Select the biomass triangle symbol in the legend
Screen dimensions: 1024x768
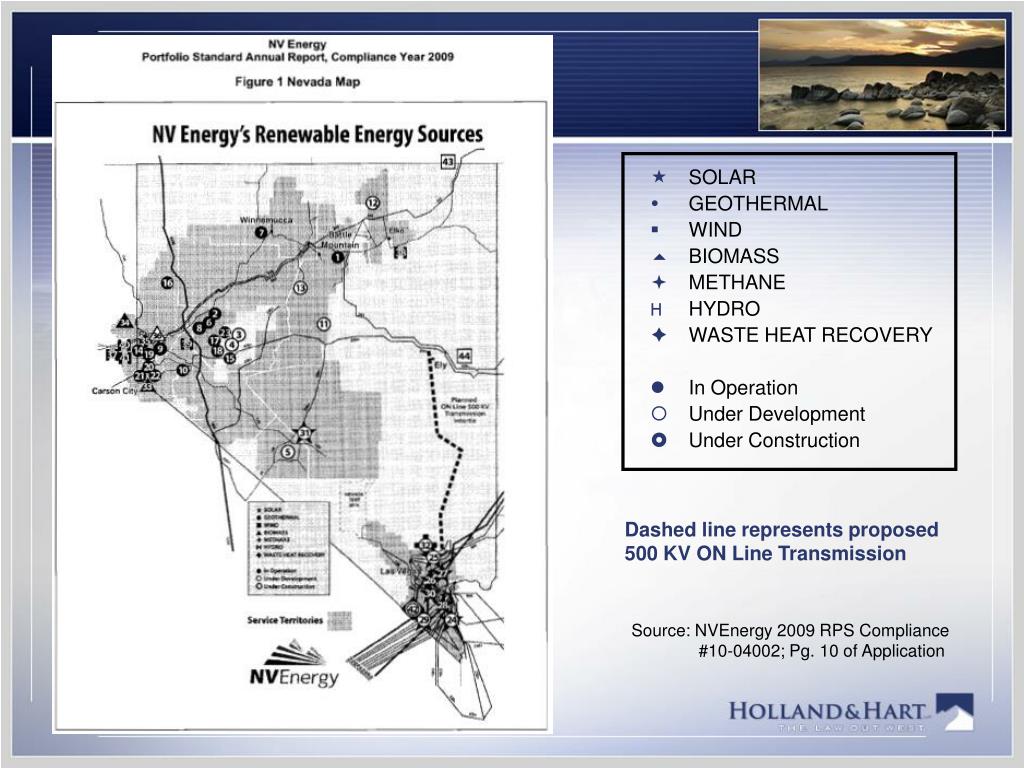pyautogui.click(x=659, y=257)
